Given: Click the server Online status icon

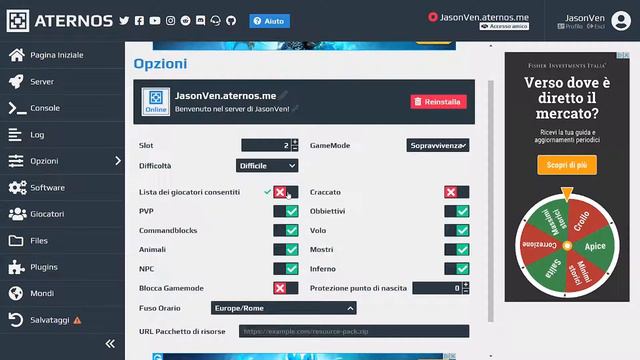Looking at the screenshot, I should pyautogui.click(x=156, y=101).
